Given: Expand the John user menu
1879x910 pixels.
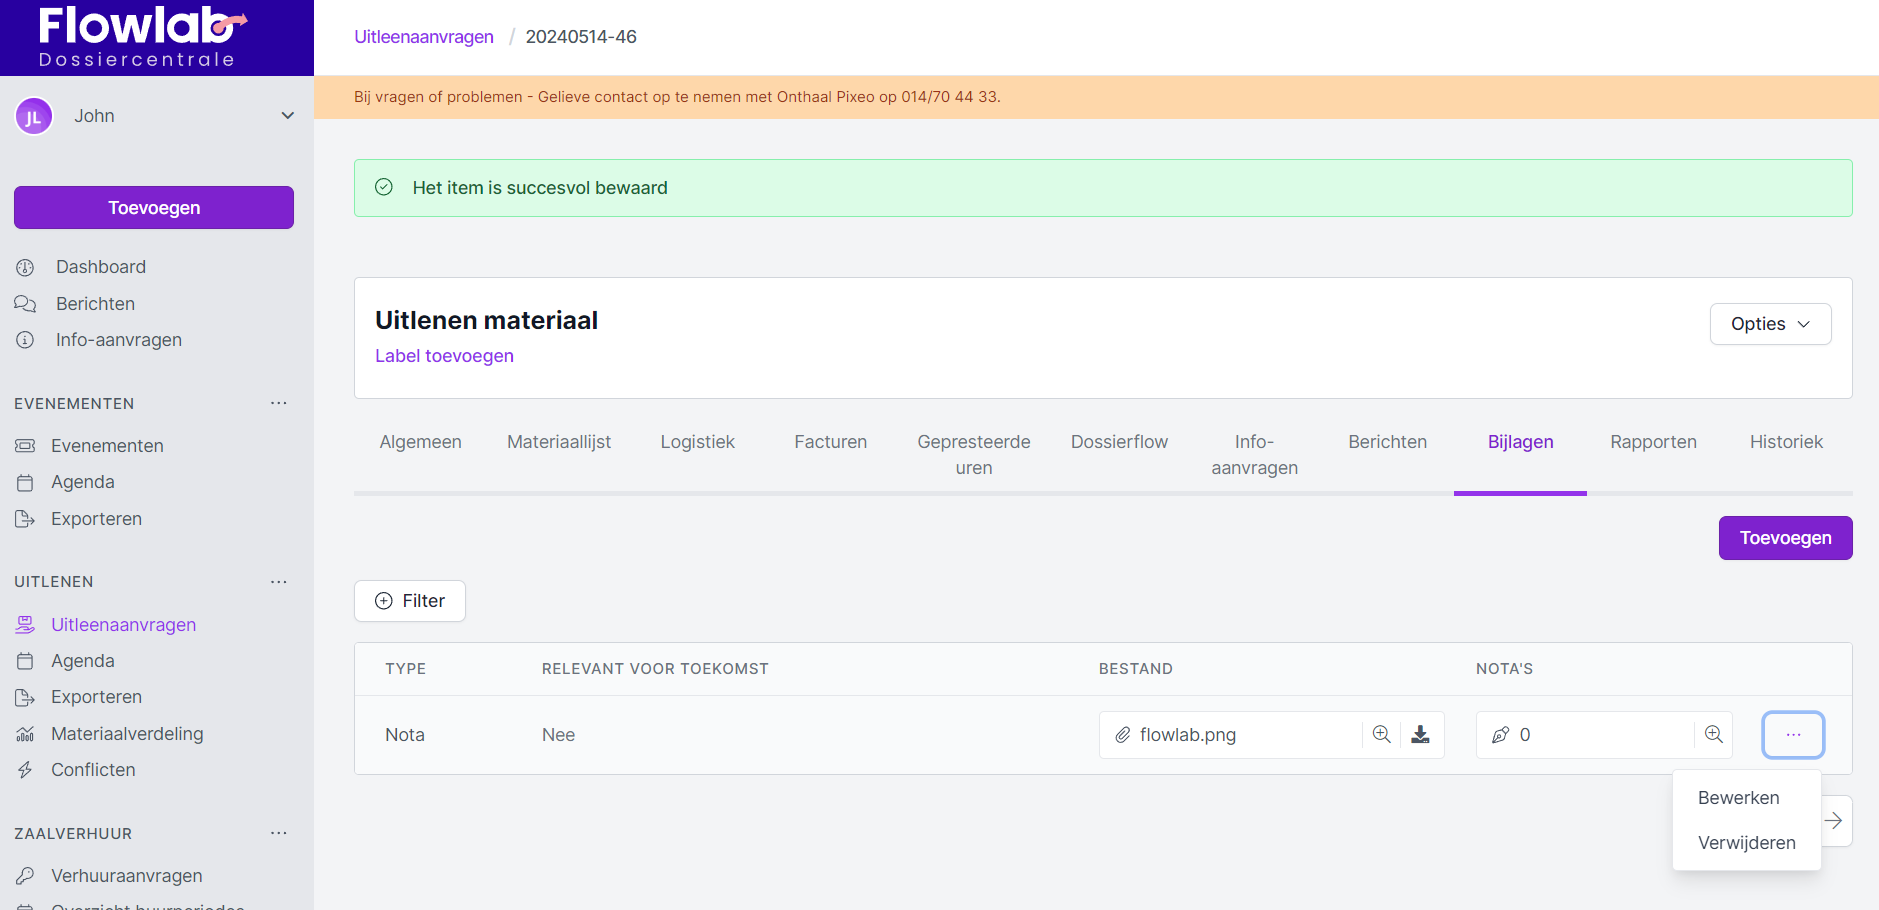Looking at the screenshot, I should pyautogui.click(x=287, y=116).
